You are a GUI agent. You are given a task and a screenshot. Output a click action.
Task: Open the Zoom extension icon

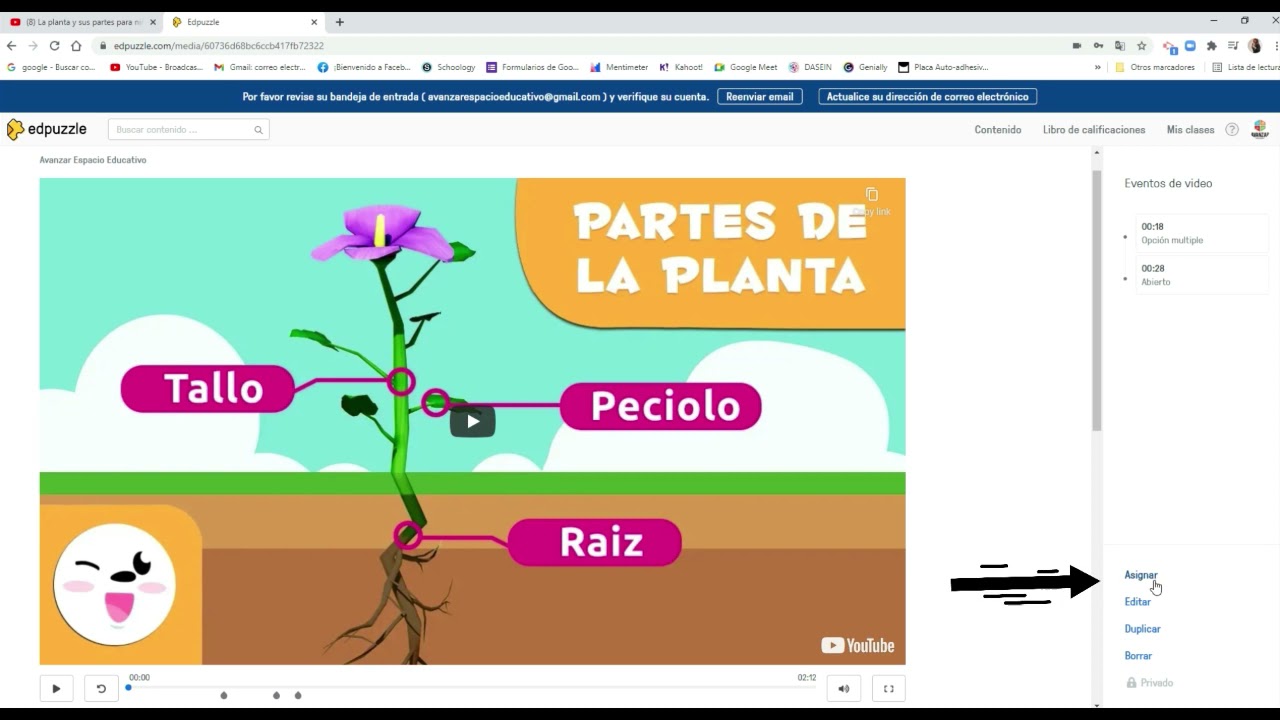coord(1190,45)
